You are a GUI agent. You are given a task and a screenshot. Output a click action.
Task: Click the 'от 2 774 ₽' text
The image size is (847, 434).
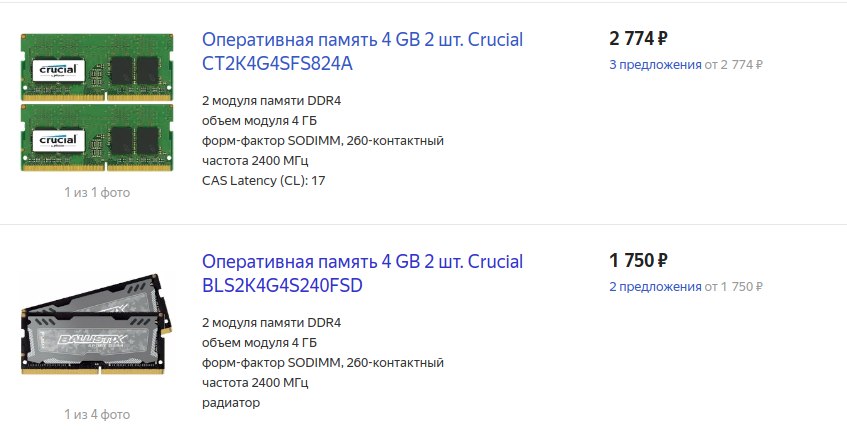click(734, 65)
